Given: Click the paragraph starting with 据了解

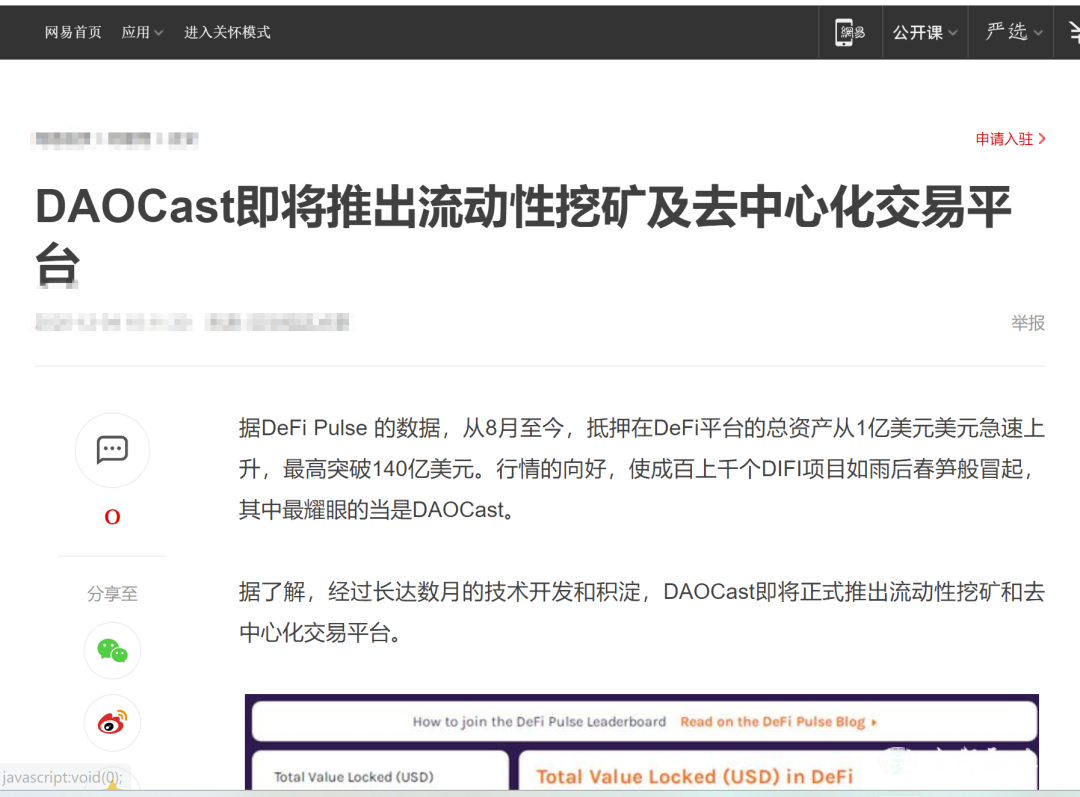Looking at the screenshot, I should pyautogui.click(x=642, y=612).
